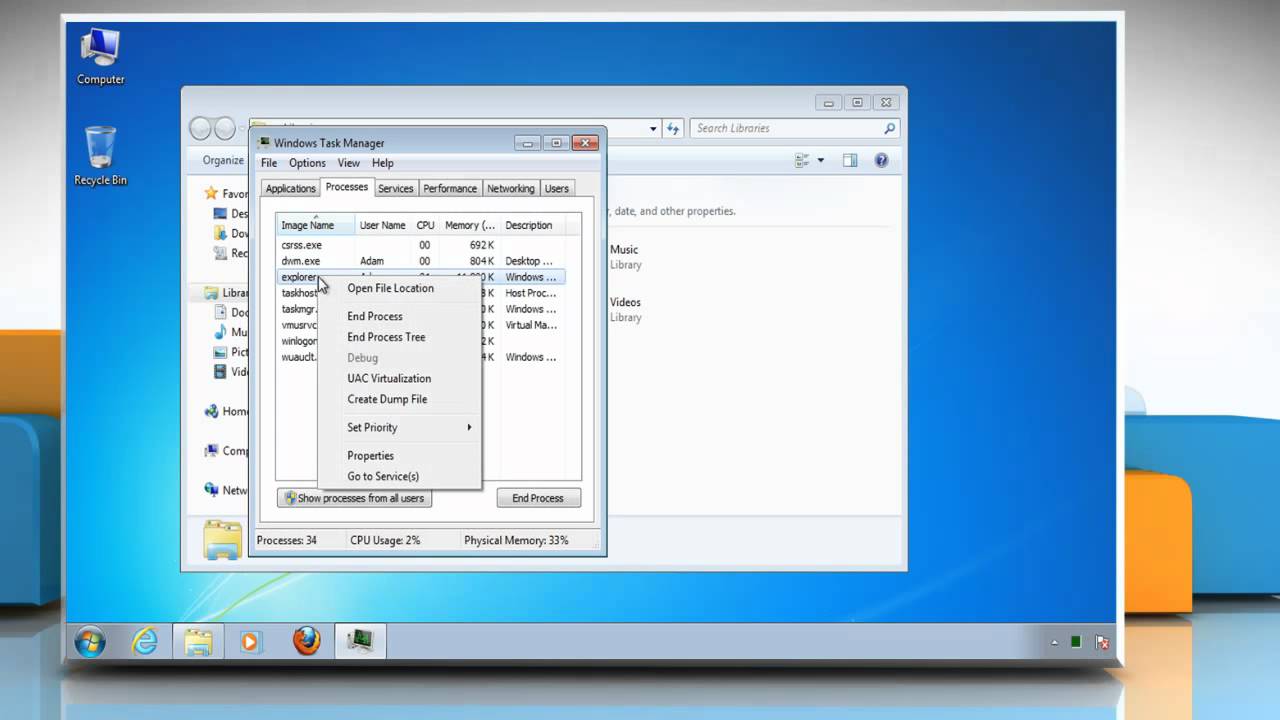1280x720 pixels.
Task: Click Physical Memory 33% in the status bar
Action: [x=516, y=540]
